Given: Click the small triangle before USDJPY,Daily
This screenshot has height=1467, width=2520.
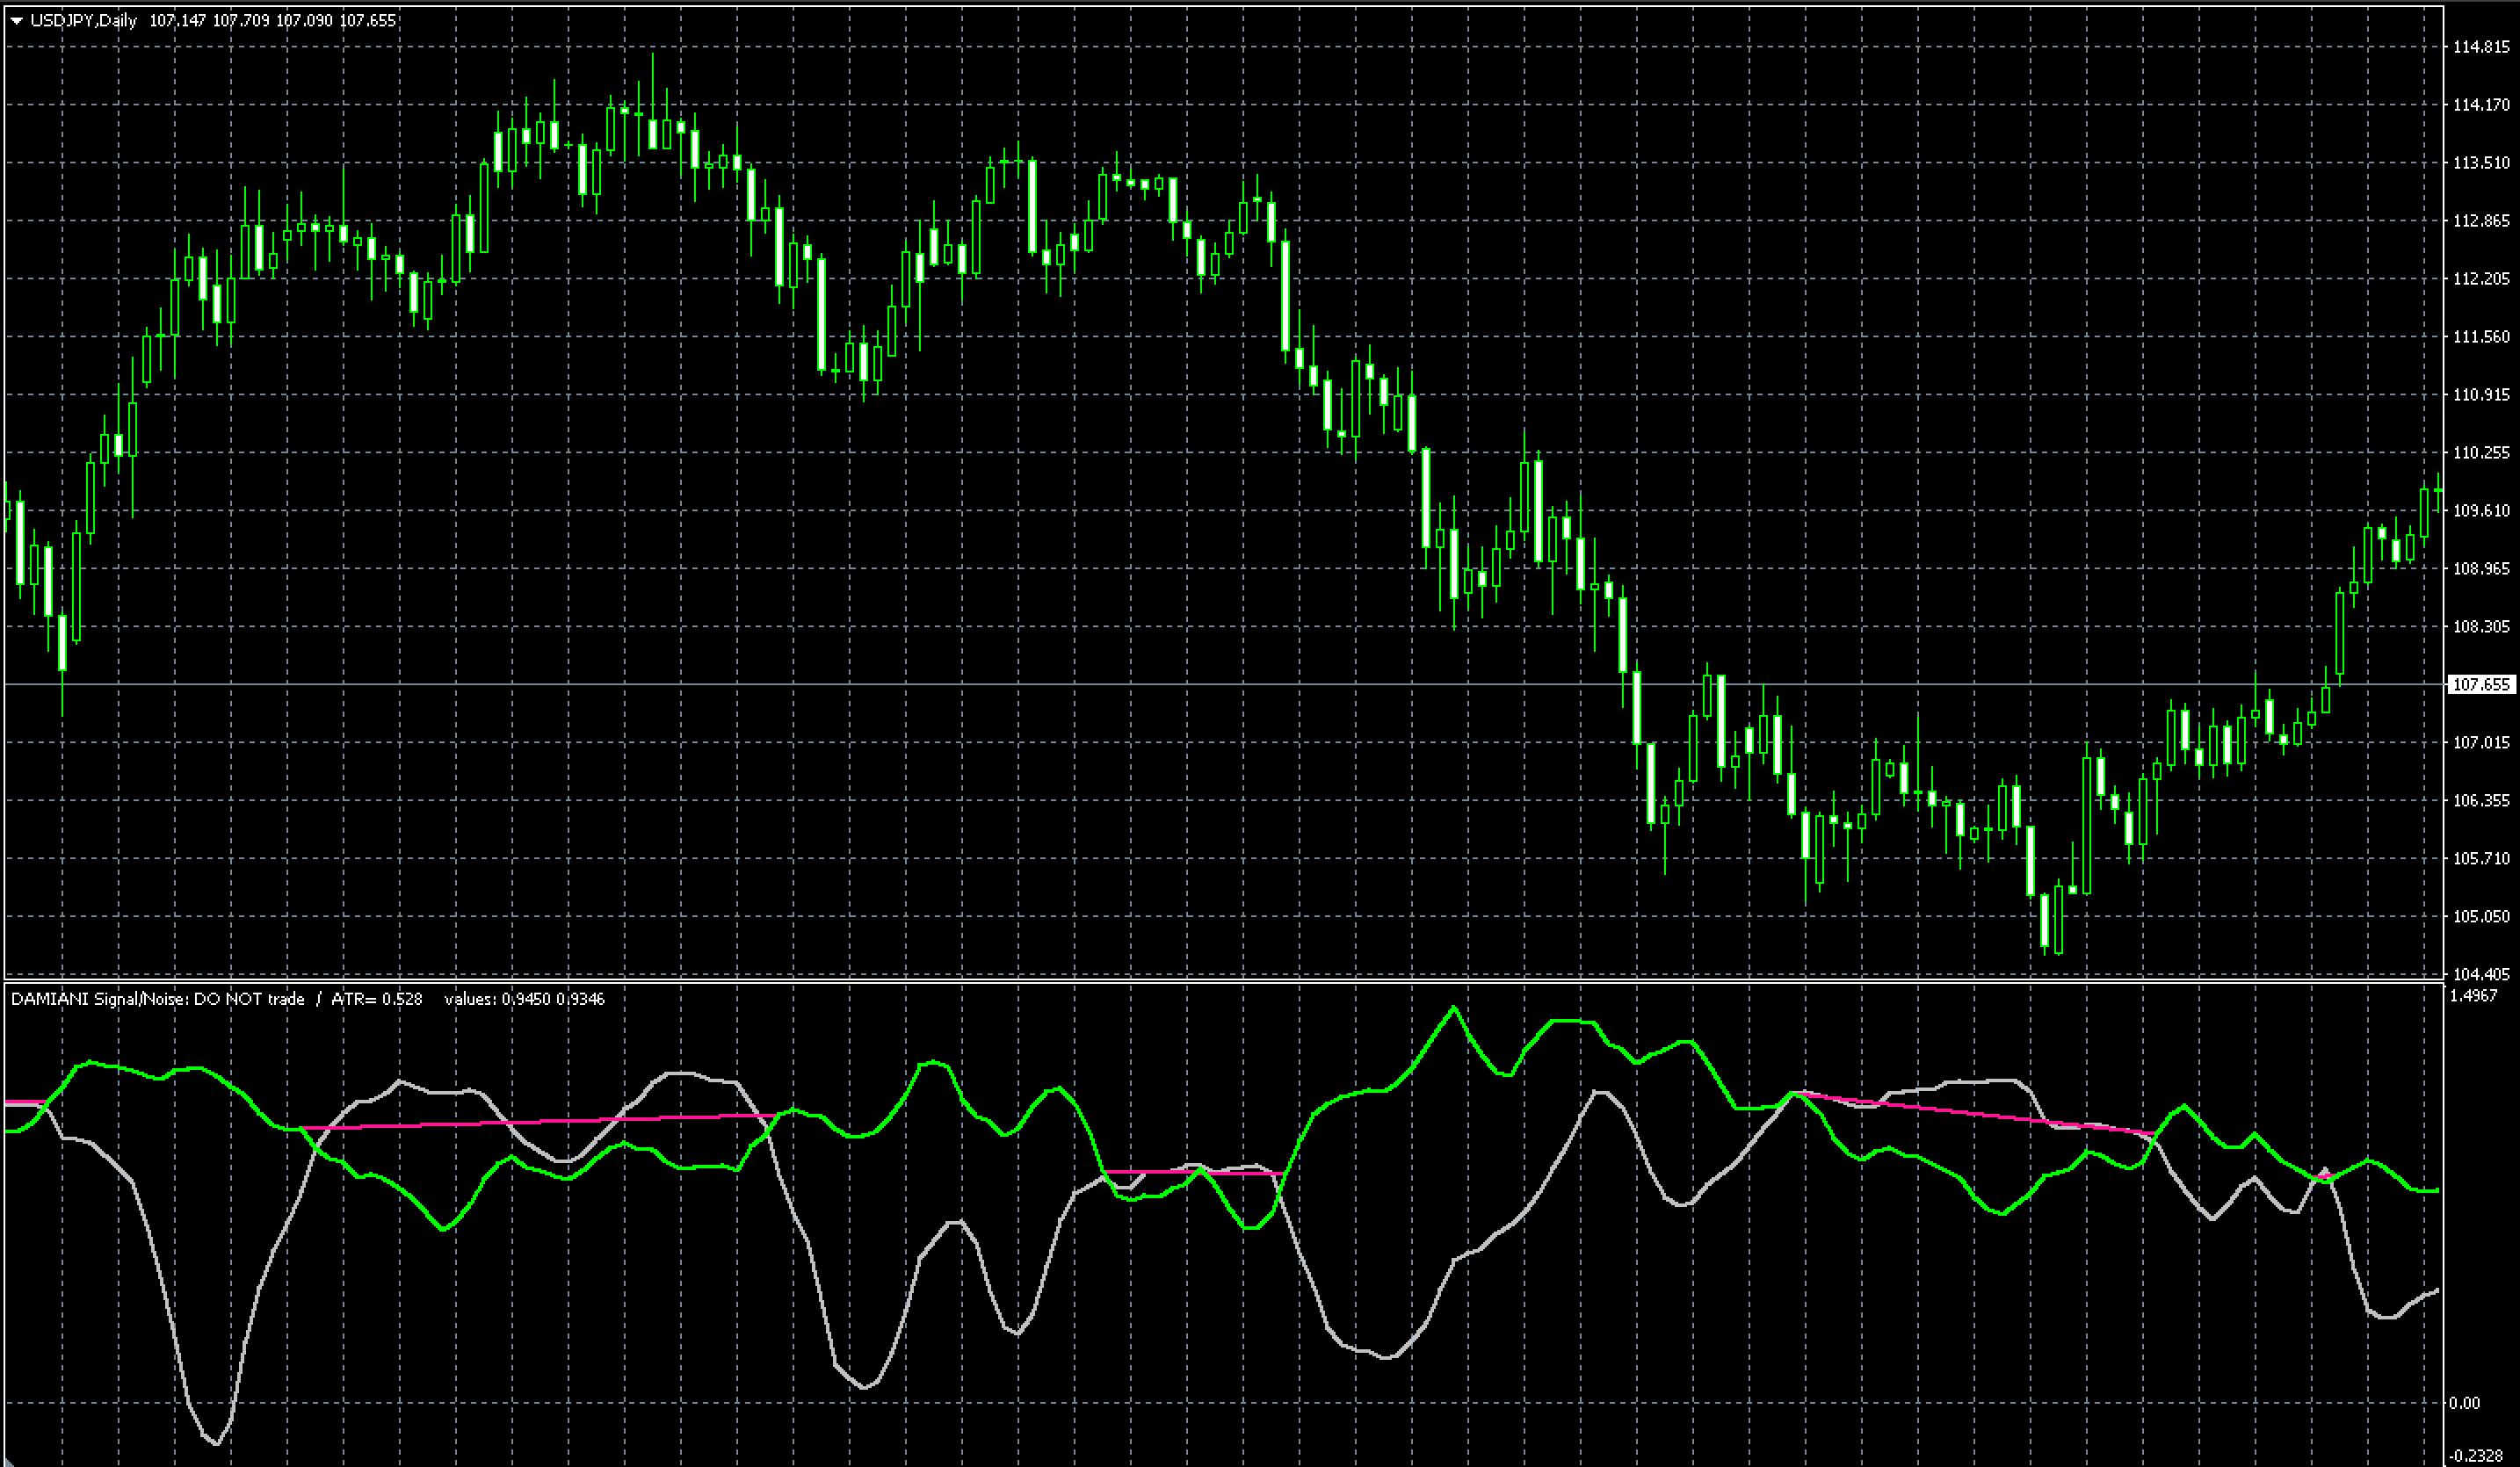Looking at the screenshot, I should 17,21.
